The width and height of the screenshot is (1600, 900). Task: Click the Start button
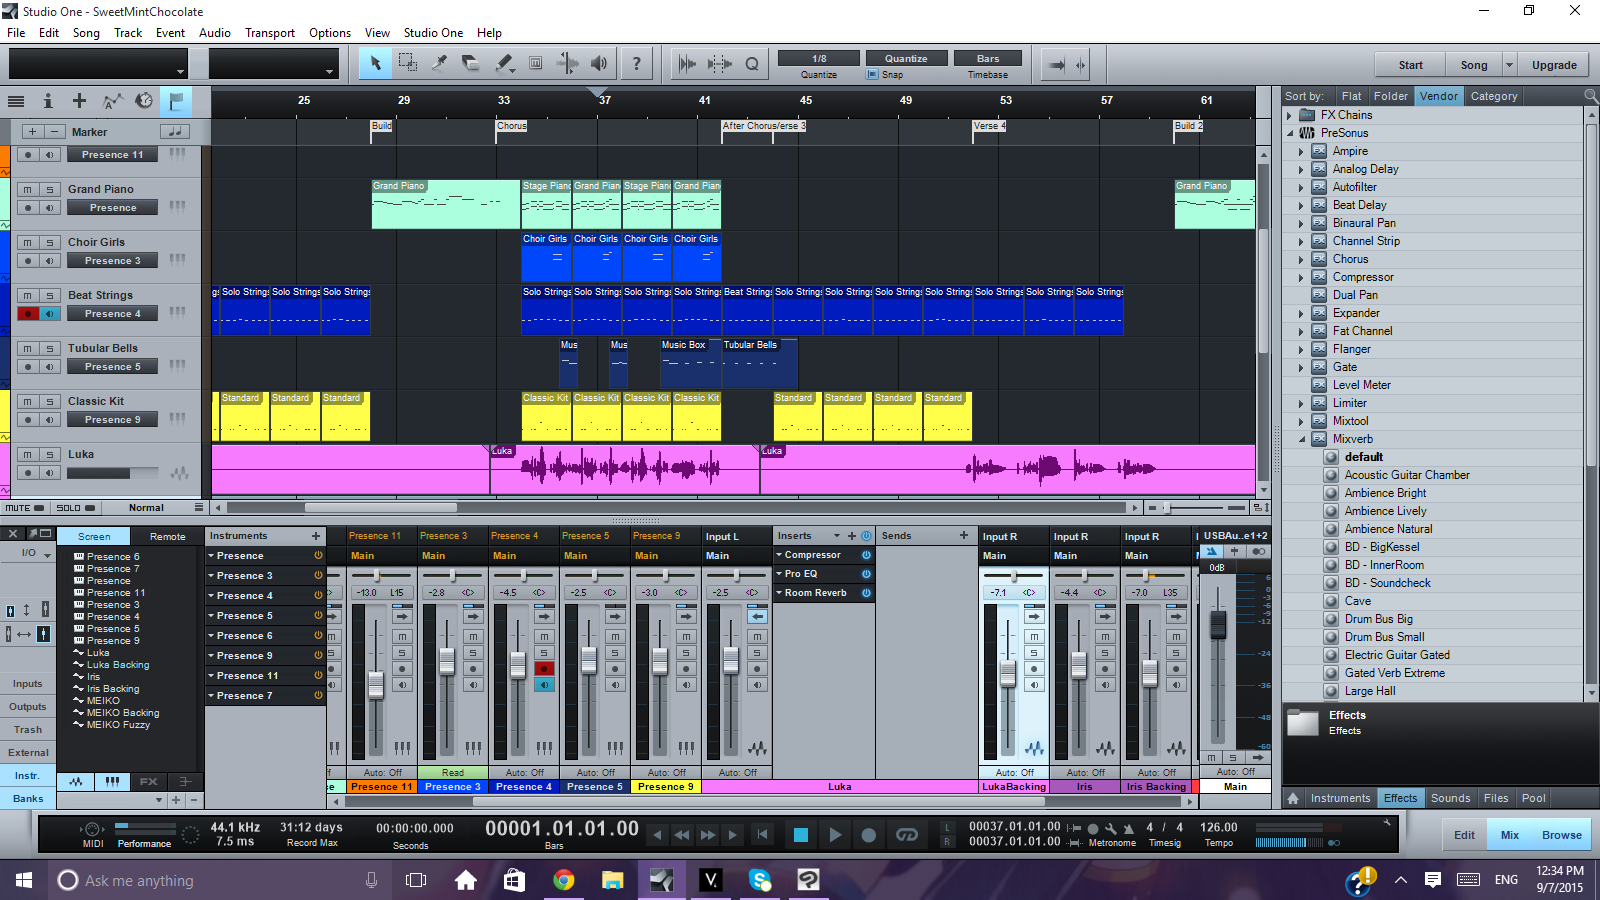tap(1411, 65)
